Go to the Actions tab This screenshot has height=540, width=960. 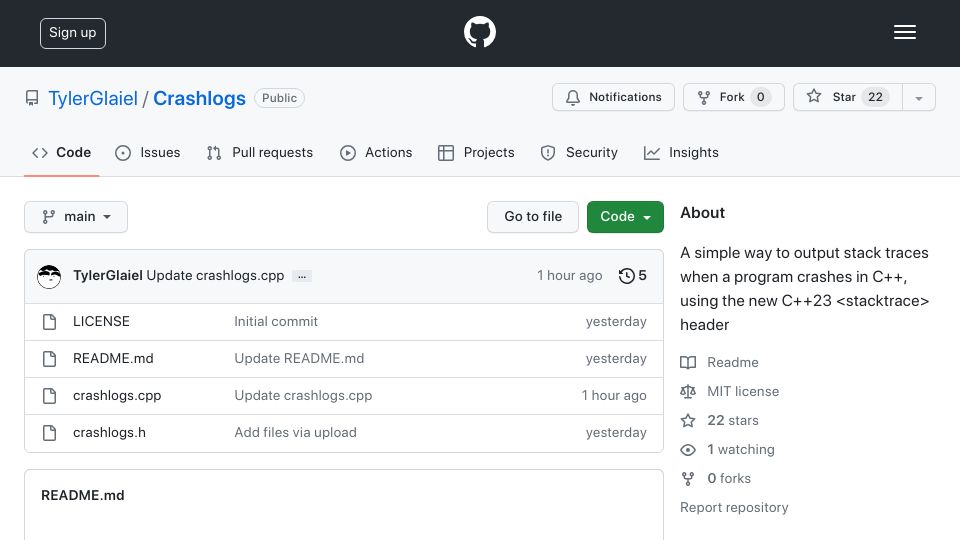pos(376,152)
